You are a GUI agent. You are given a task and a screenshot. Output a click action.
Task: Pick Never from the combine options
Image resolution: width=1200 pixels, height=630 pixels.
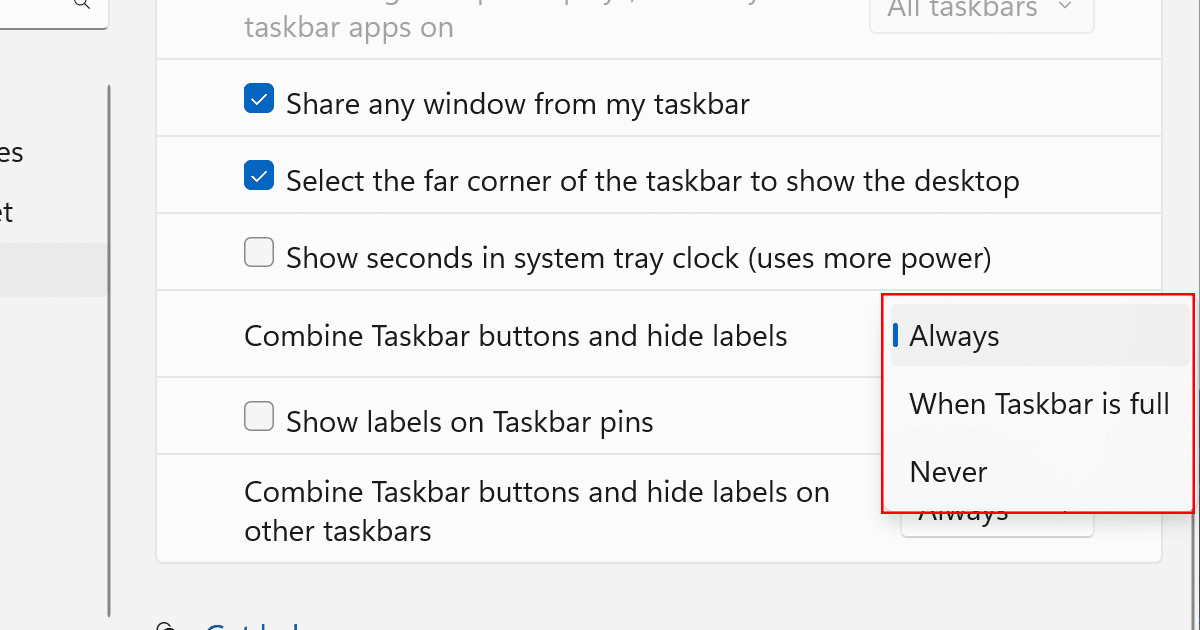[x=948, y=472]
